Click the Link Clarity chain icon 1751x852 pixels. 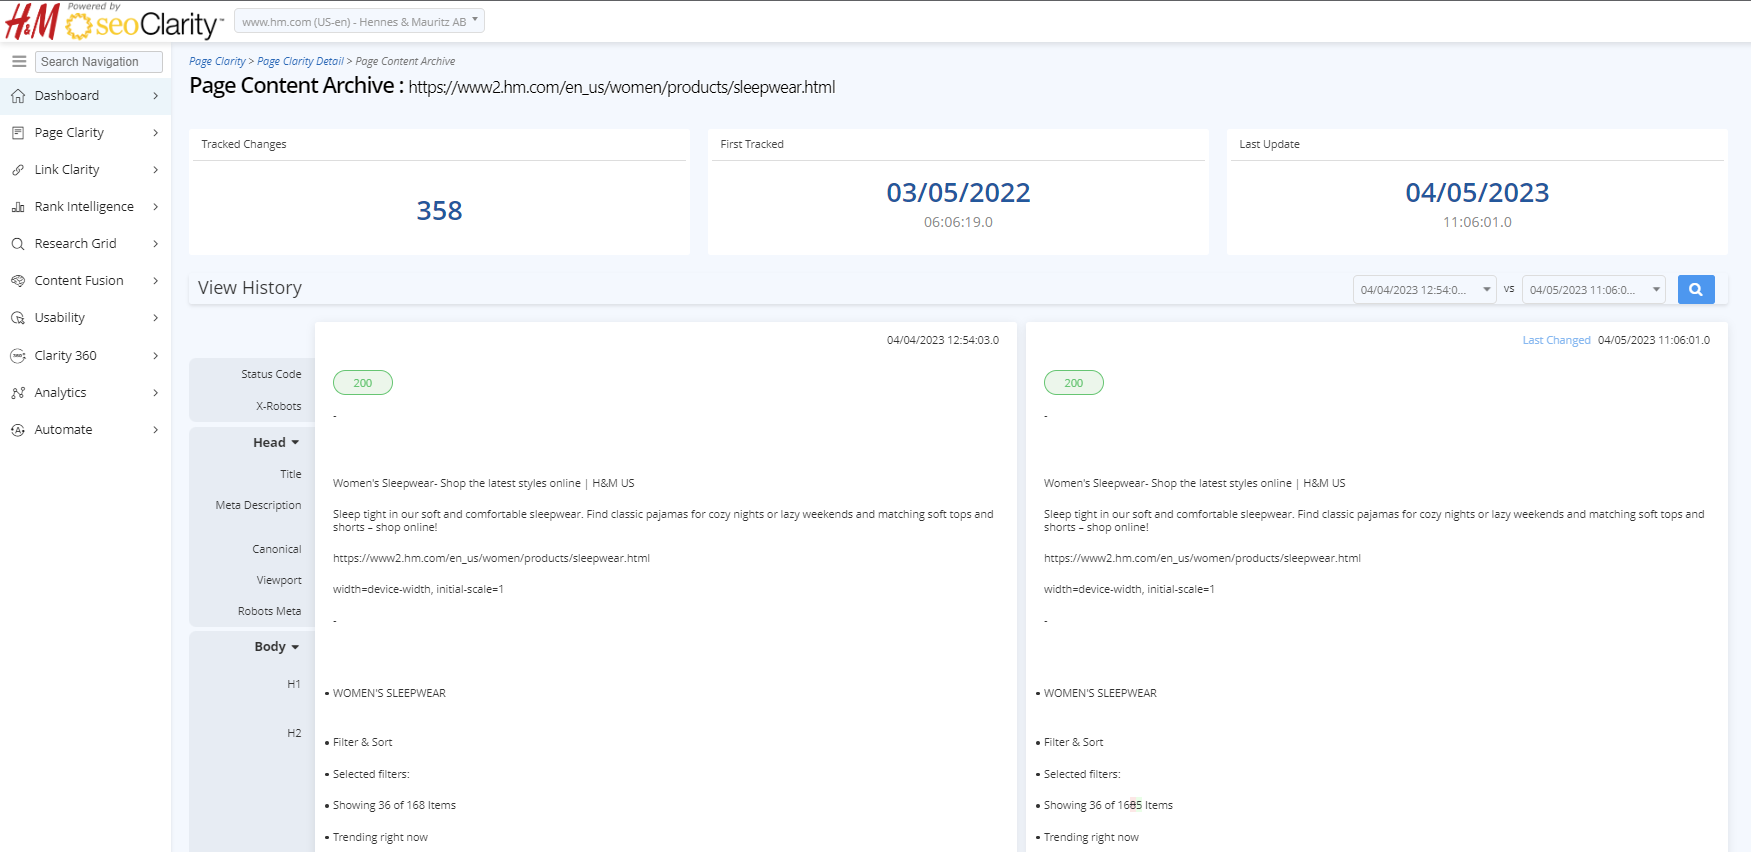tap(18, 170)
